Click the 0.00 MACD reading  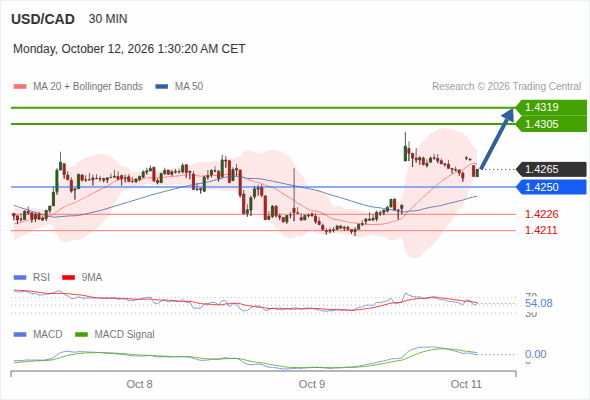tap(536, 354)
